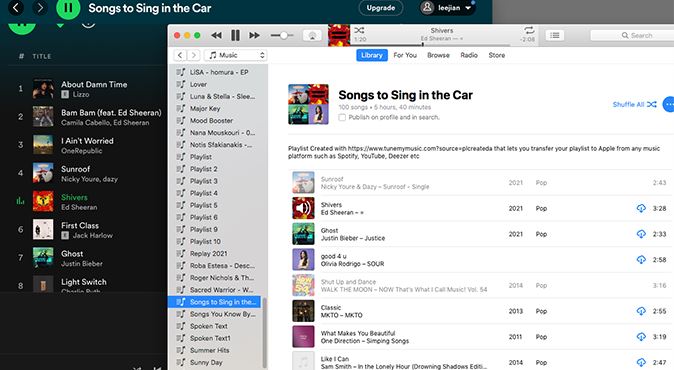Click the iTunes back chevron
The height and width of the screenshot is (370, 674).
pyautogui.click(x=180, y=55)
